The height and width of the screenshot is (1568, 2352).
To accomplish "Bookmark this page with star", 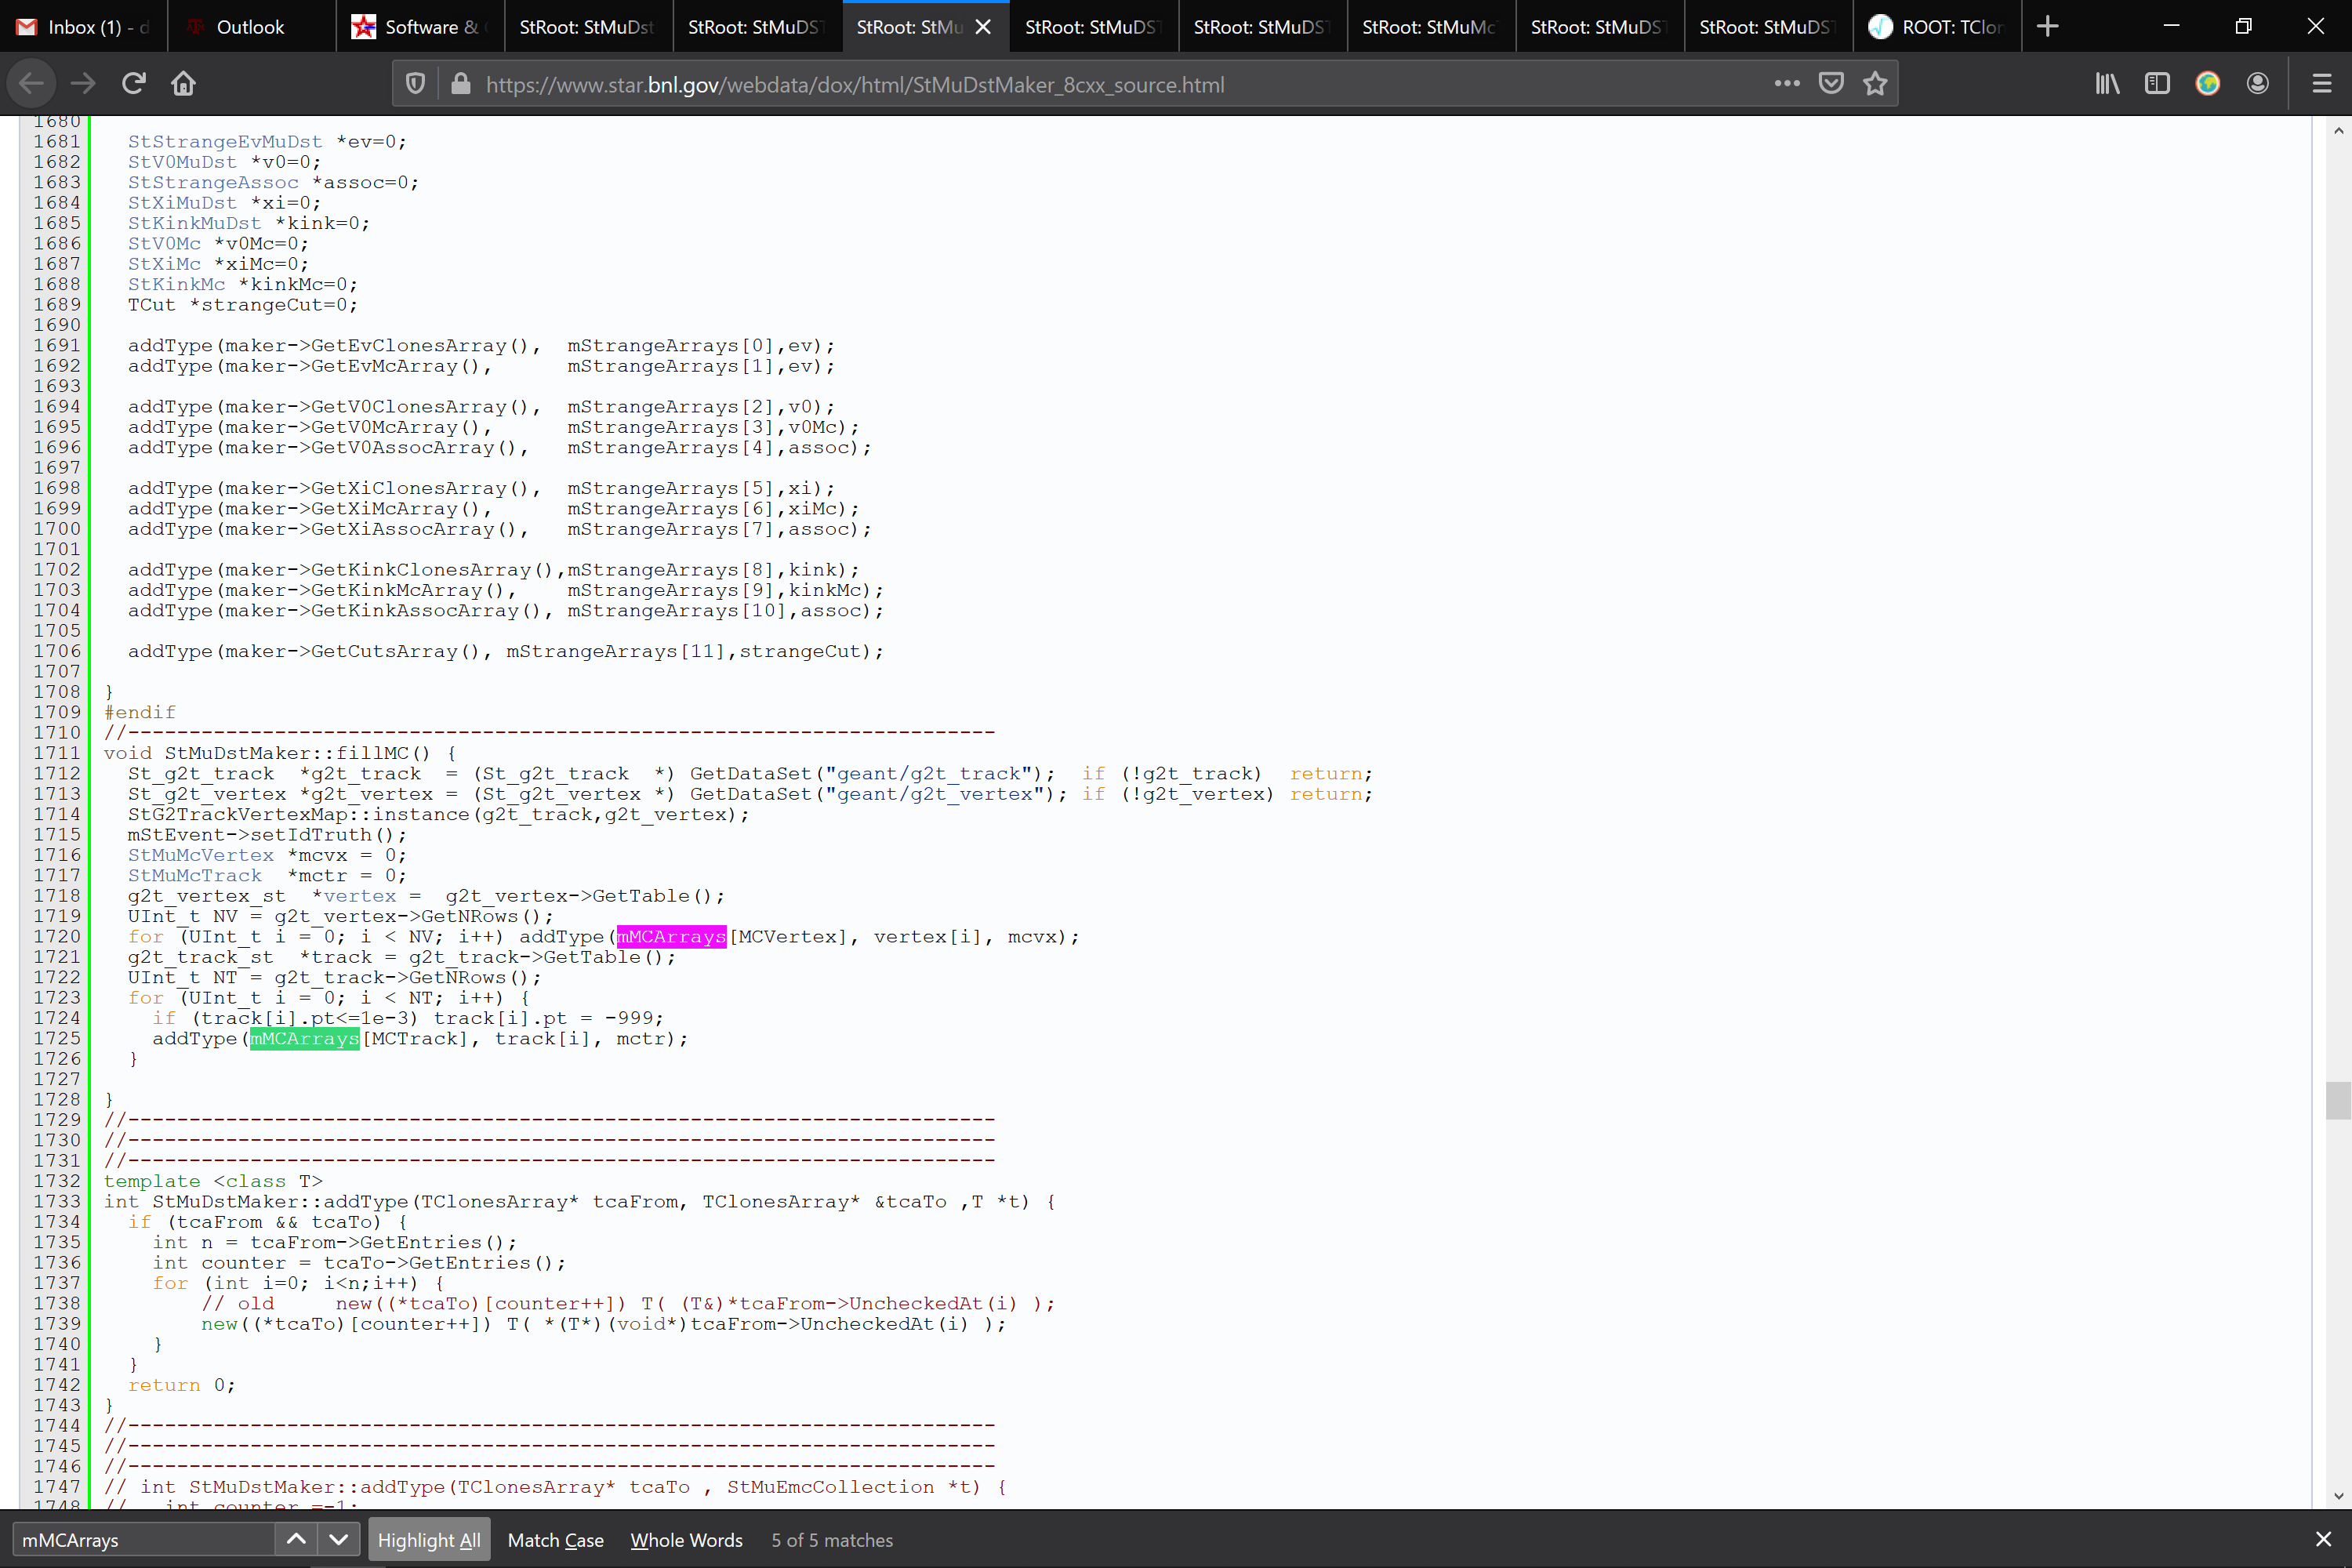I will 1875,84.
